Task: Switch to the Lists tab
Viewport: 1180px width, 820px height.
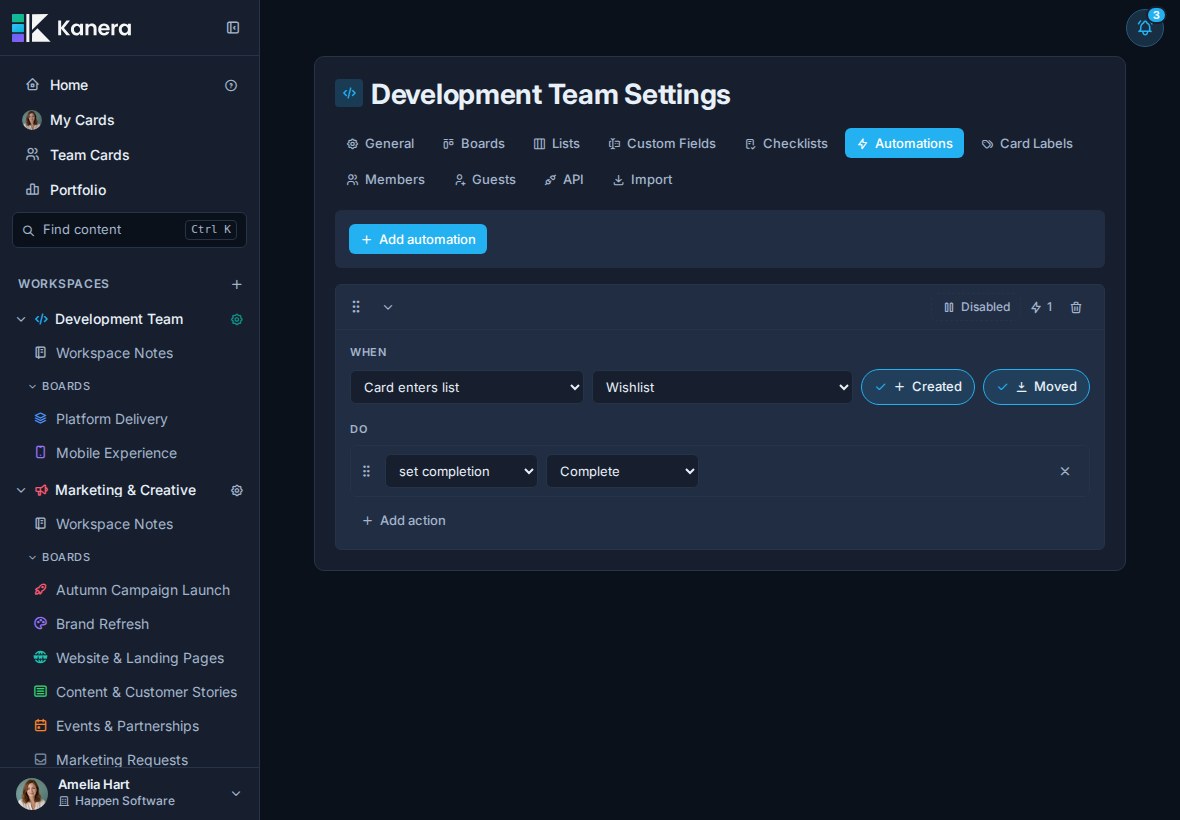Action: [x=557, y=144]
